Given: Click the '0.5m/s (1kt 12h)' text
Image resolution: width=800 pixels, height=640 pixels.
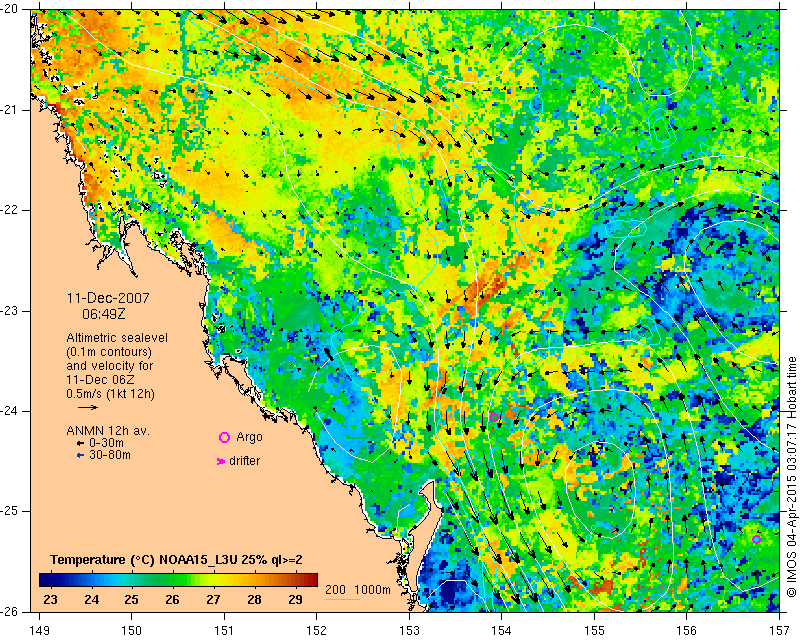Looking at the screenshot, I should click(111, 394).
